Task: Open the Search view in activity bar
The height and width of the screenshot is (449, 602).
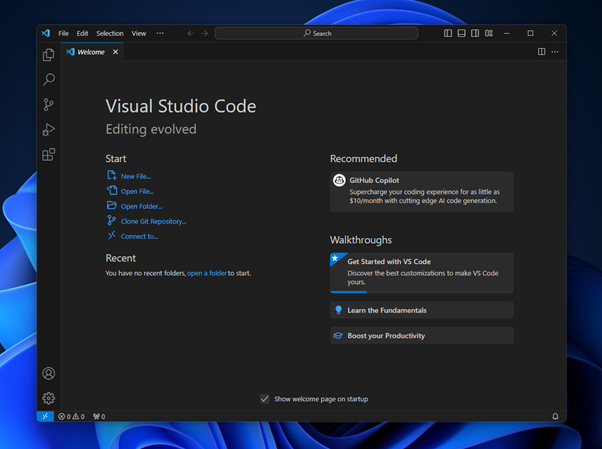Action: point(48,80)
